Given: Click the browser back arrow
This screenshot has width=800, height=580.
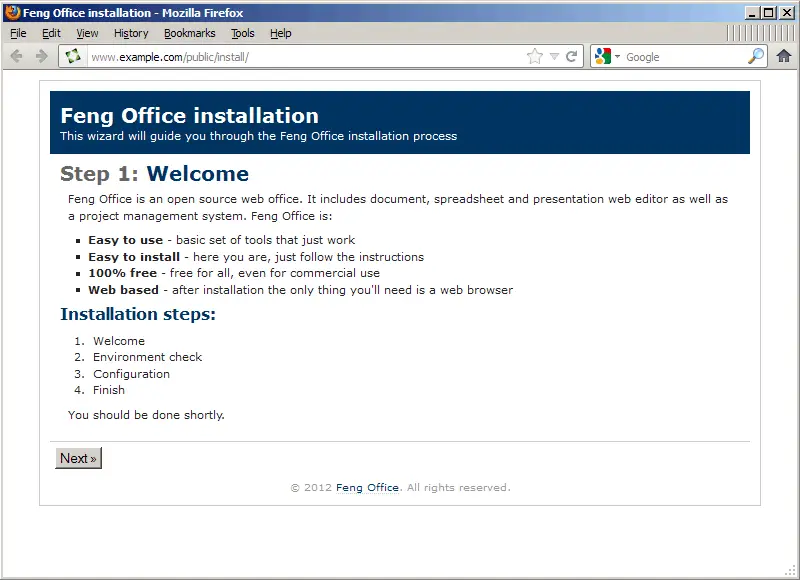Looking at the screenshot, I should pos(16,56).
